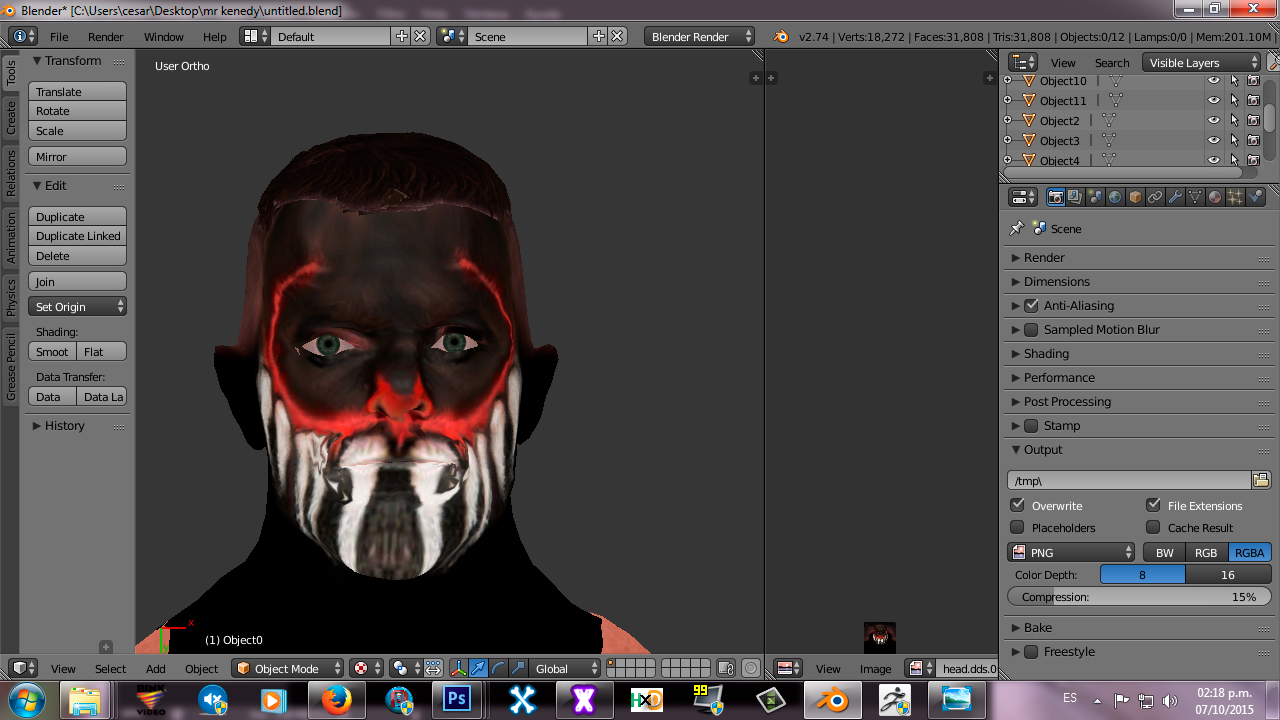Image resolution: width=1280 pixels, height=720 pixels.
Task: Open the Visible Layers dropdown
Action: point(1202,62)
